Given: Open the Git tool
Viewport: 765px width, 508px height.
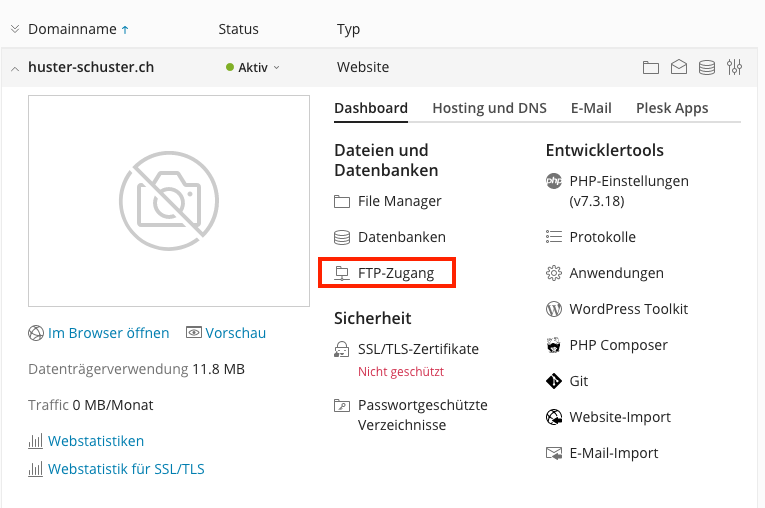Looking at the screenshot, I should pos(578,381).
